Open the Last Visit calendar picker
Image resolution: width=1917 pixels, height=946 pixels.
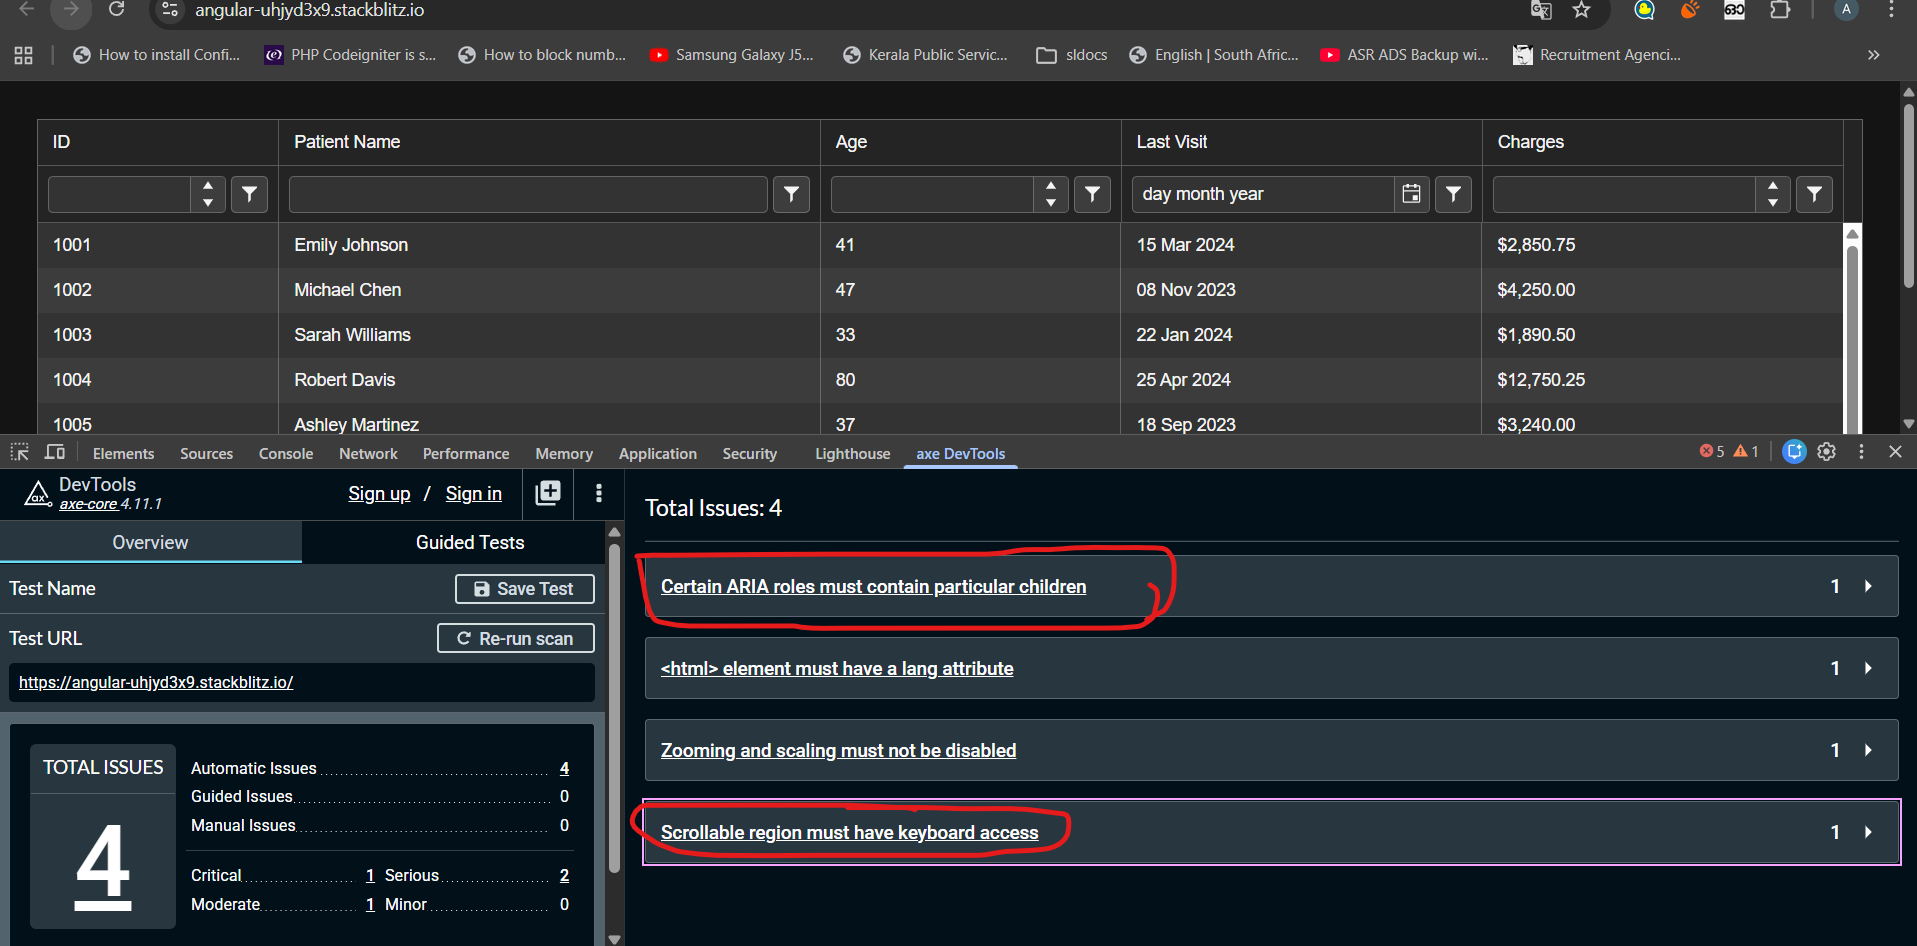click(1411, 194)
